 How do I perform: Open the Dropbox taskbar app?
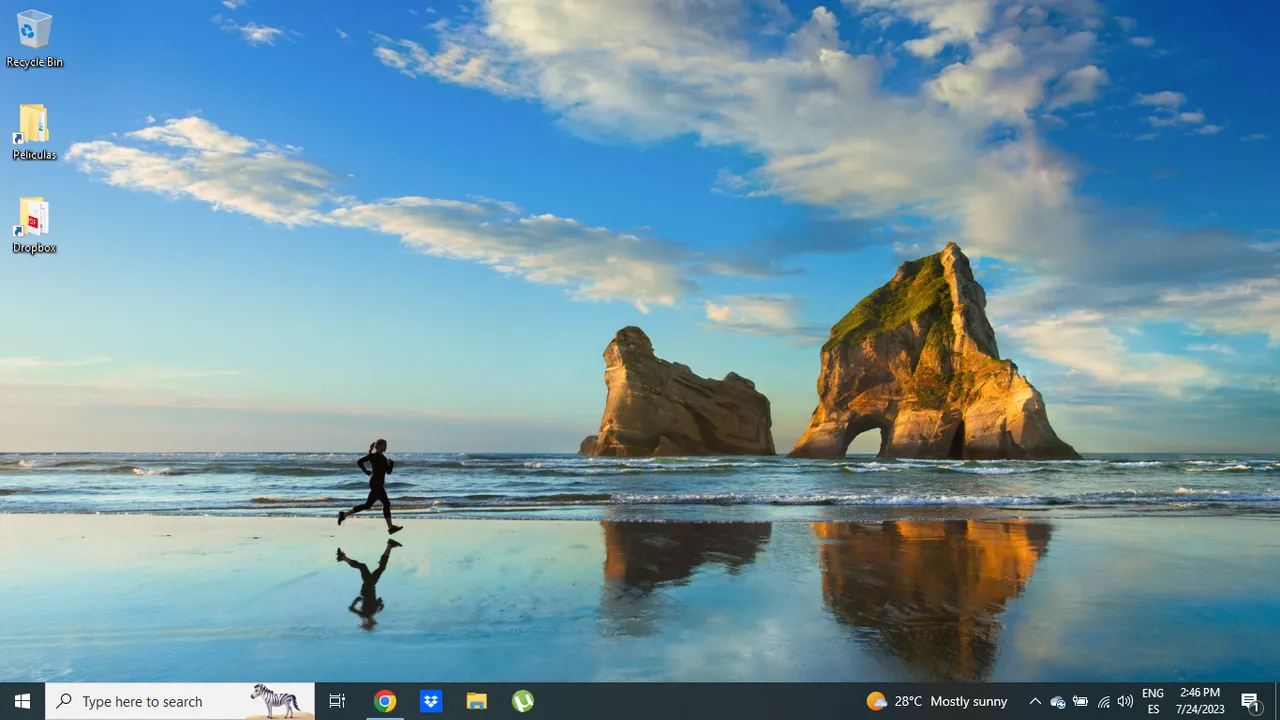pos(431,701)
